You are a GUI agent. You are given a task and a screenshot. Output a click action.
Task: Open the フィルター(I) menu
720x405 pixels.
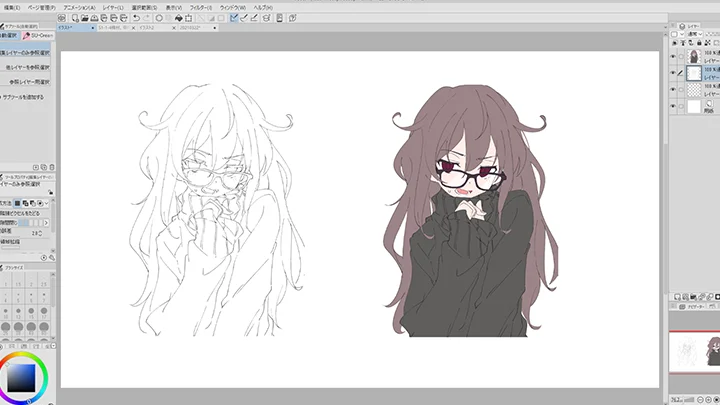tap(201, 8)
